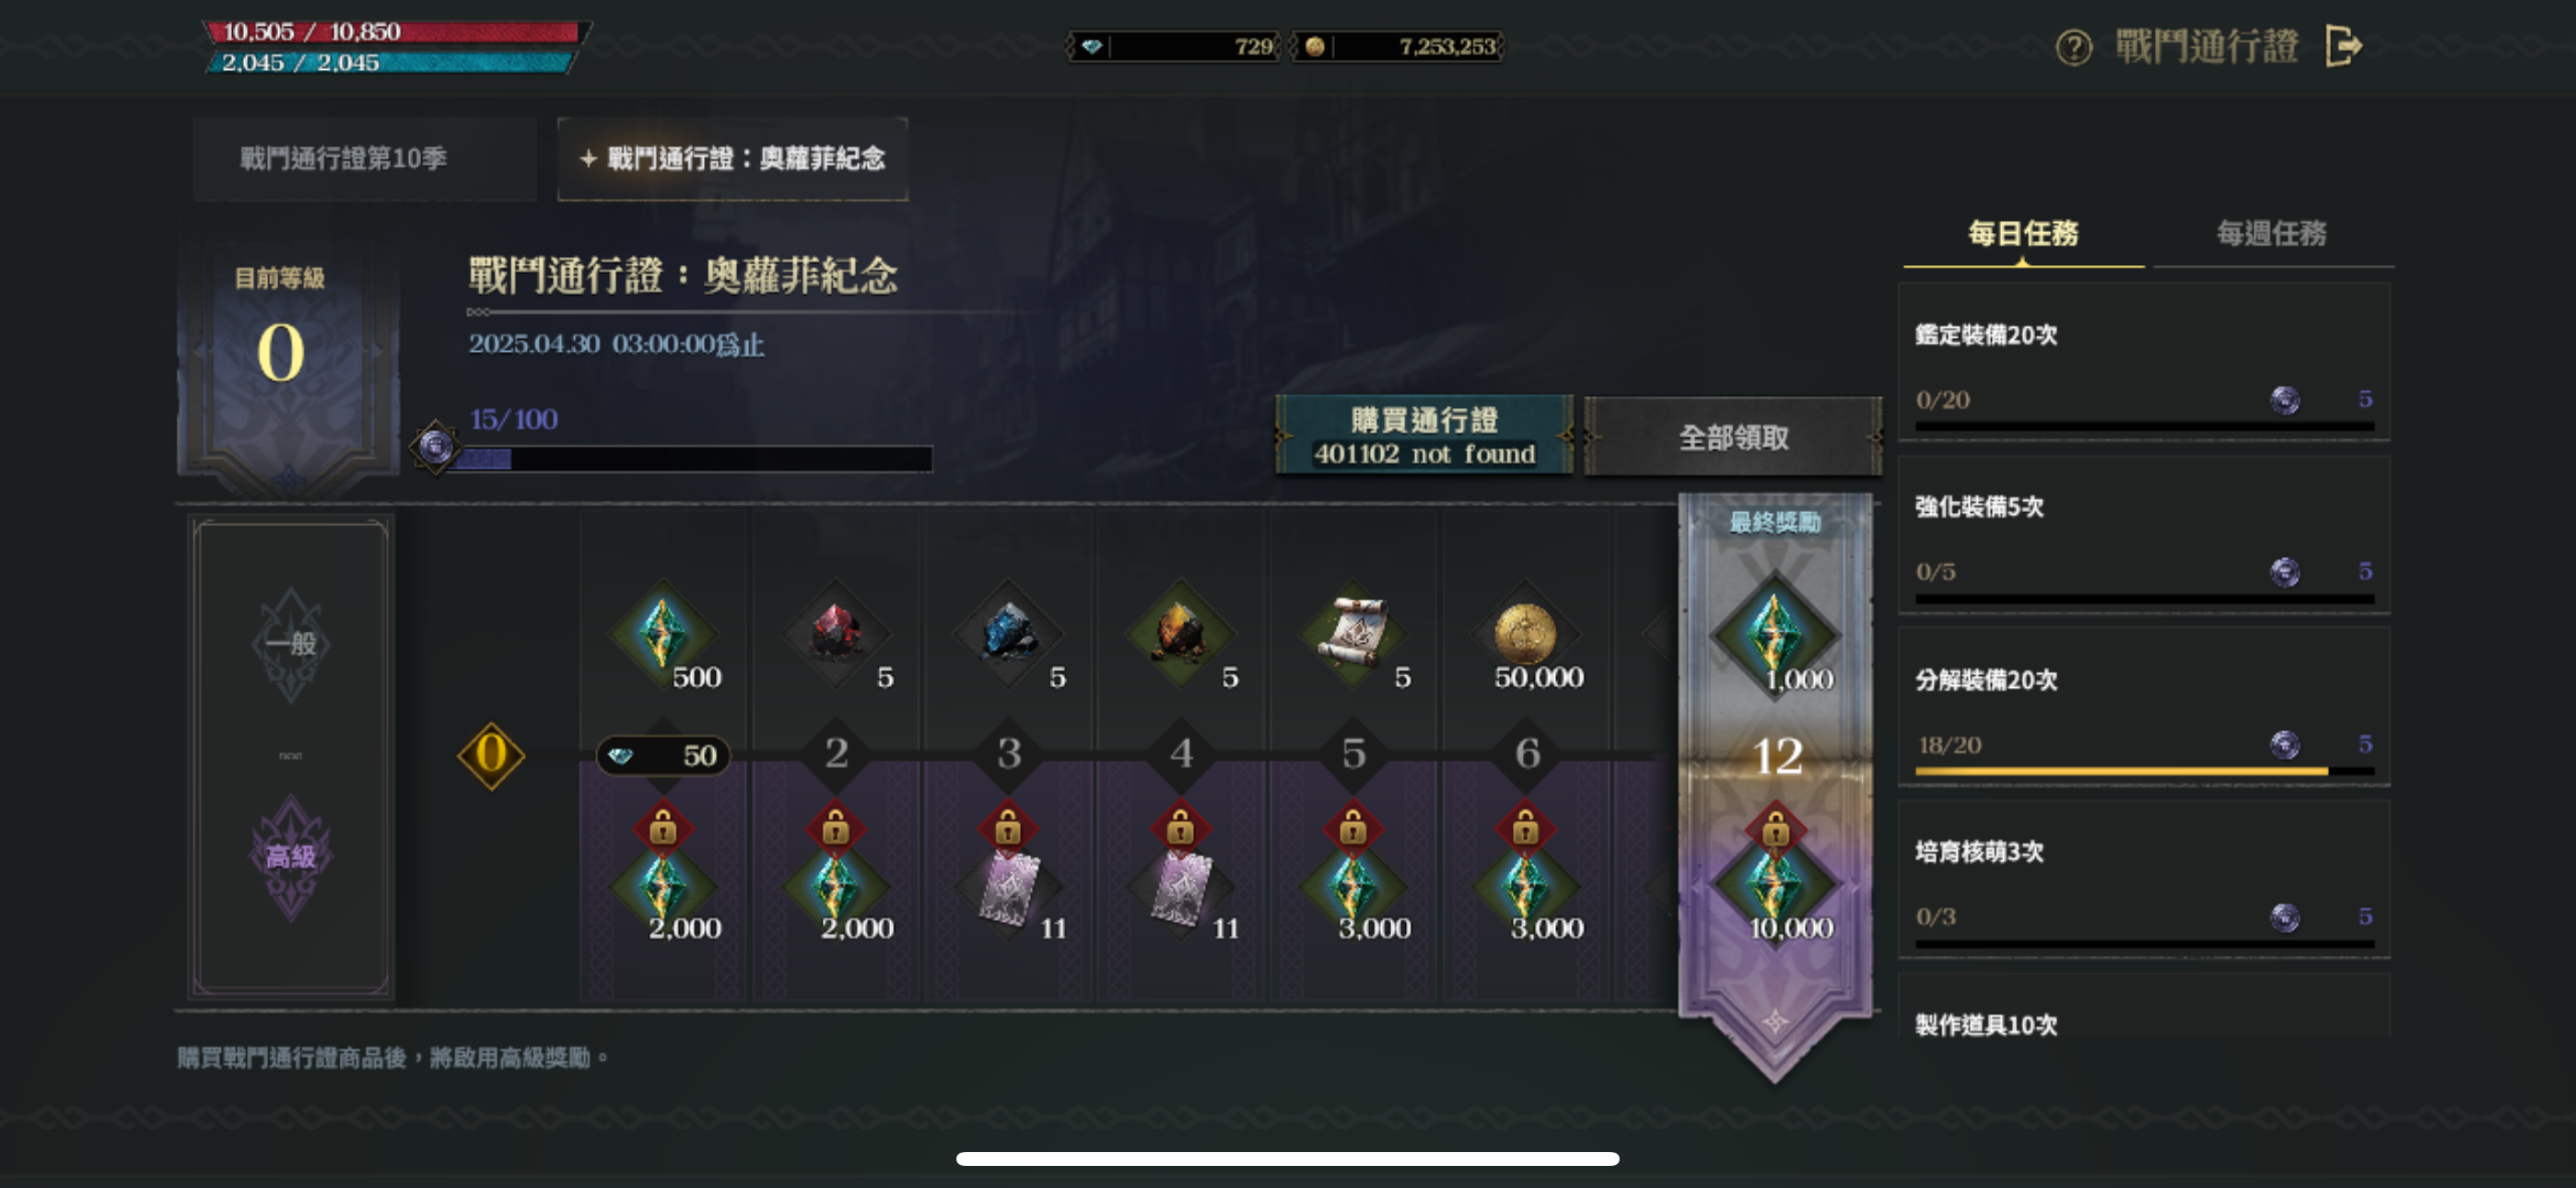
Task: Open the 戰鬥通行證:奧蘿菲紀念 tab
Action: [x=733, y=158]
